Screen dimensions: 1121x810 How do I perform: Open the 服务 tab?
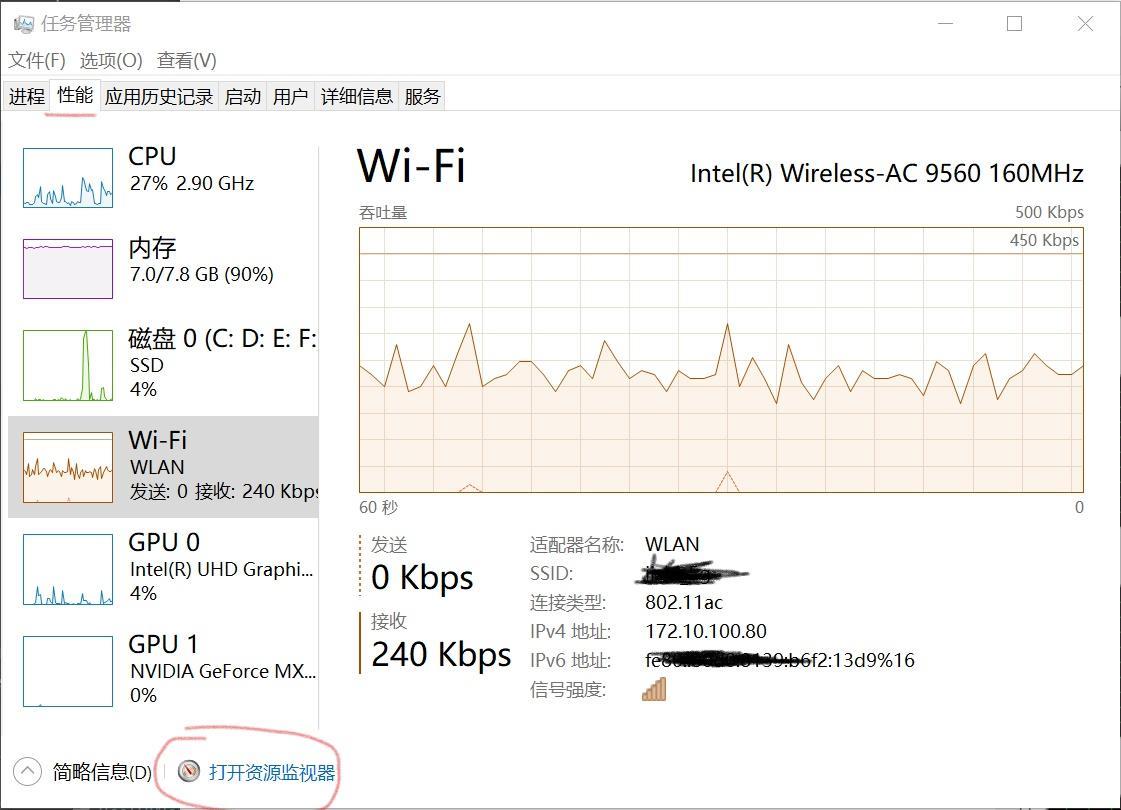pyautogui.click(x=422, y=96)
